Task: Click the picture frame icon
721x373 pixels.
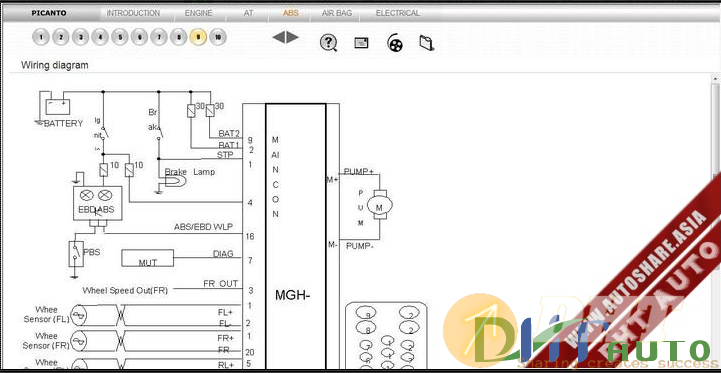Action: (x=361, y=43)
